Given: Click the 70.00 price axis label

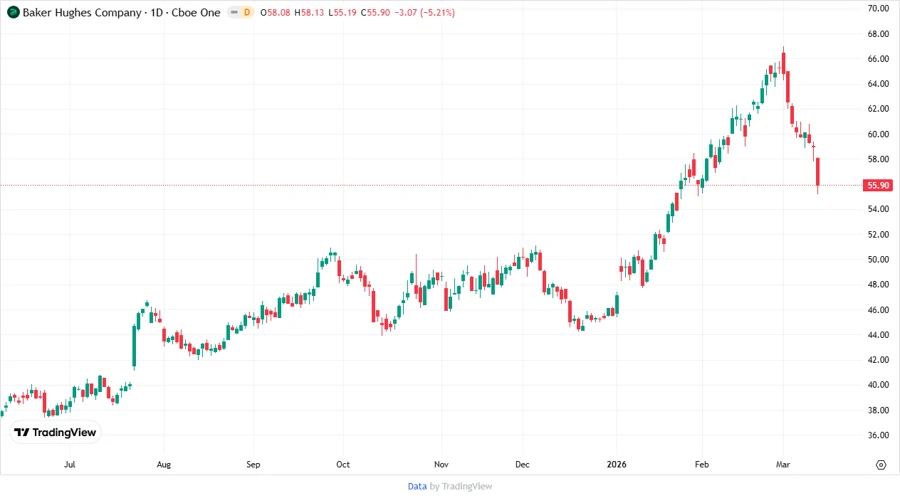Looking at the screenshot, I should tap(878, 9).
